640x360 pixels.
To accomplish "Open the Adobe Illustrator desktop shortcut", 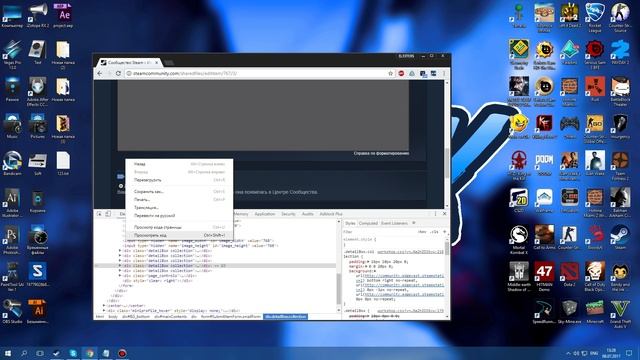I will click(12, 202).
